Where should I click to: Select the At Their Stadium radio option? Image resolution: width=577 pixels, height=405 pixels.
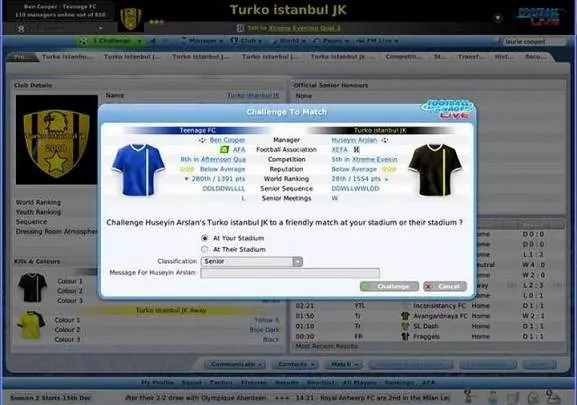(205, 249)
